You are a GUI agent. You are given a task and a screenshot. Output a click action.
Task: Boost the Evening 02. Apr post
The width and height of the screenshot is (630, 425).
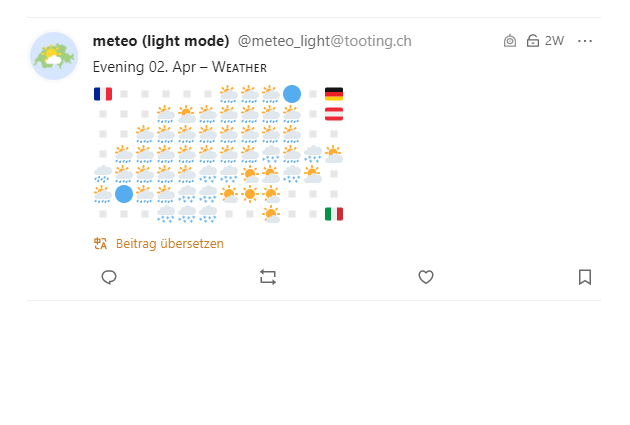click(268, 277)
